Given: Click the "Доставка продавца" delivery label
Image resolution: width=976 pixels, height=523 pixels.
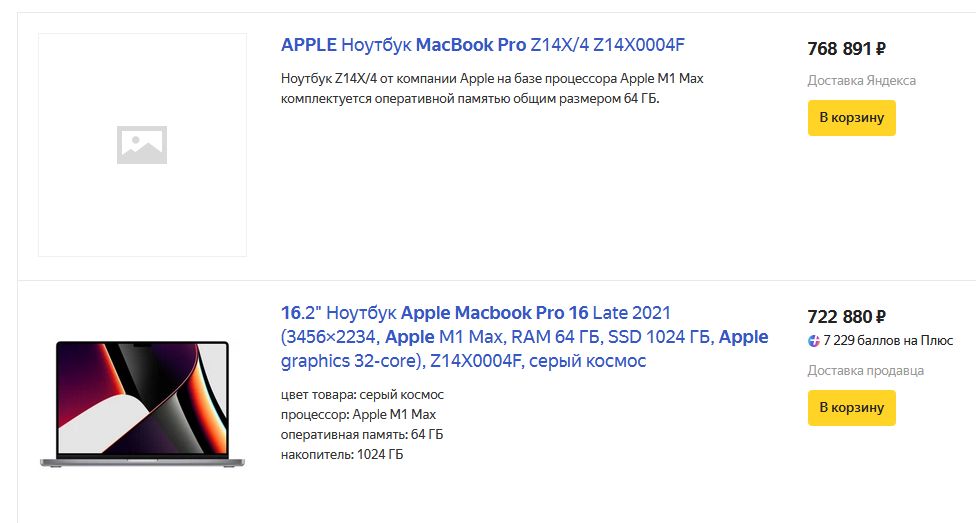Looking at the screenshot, I should tap(865, 371).
